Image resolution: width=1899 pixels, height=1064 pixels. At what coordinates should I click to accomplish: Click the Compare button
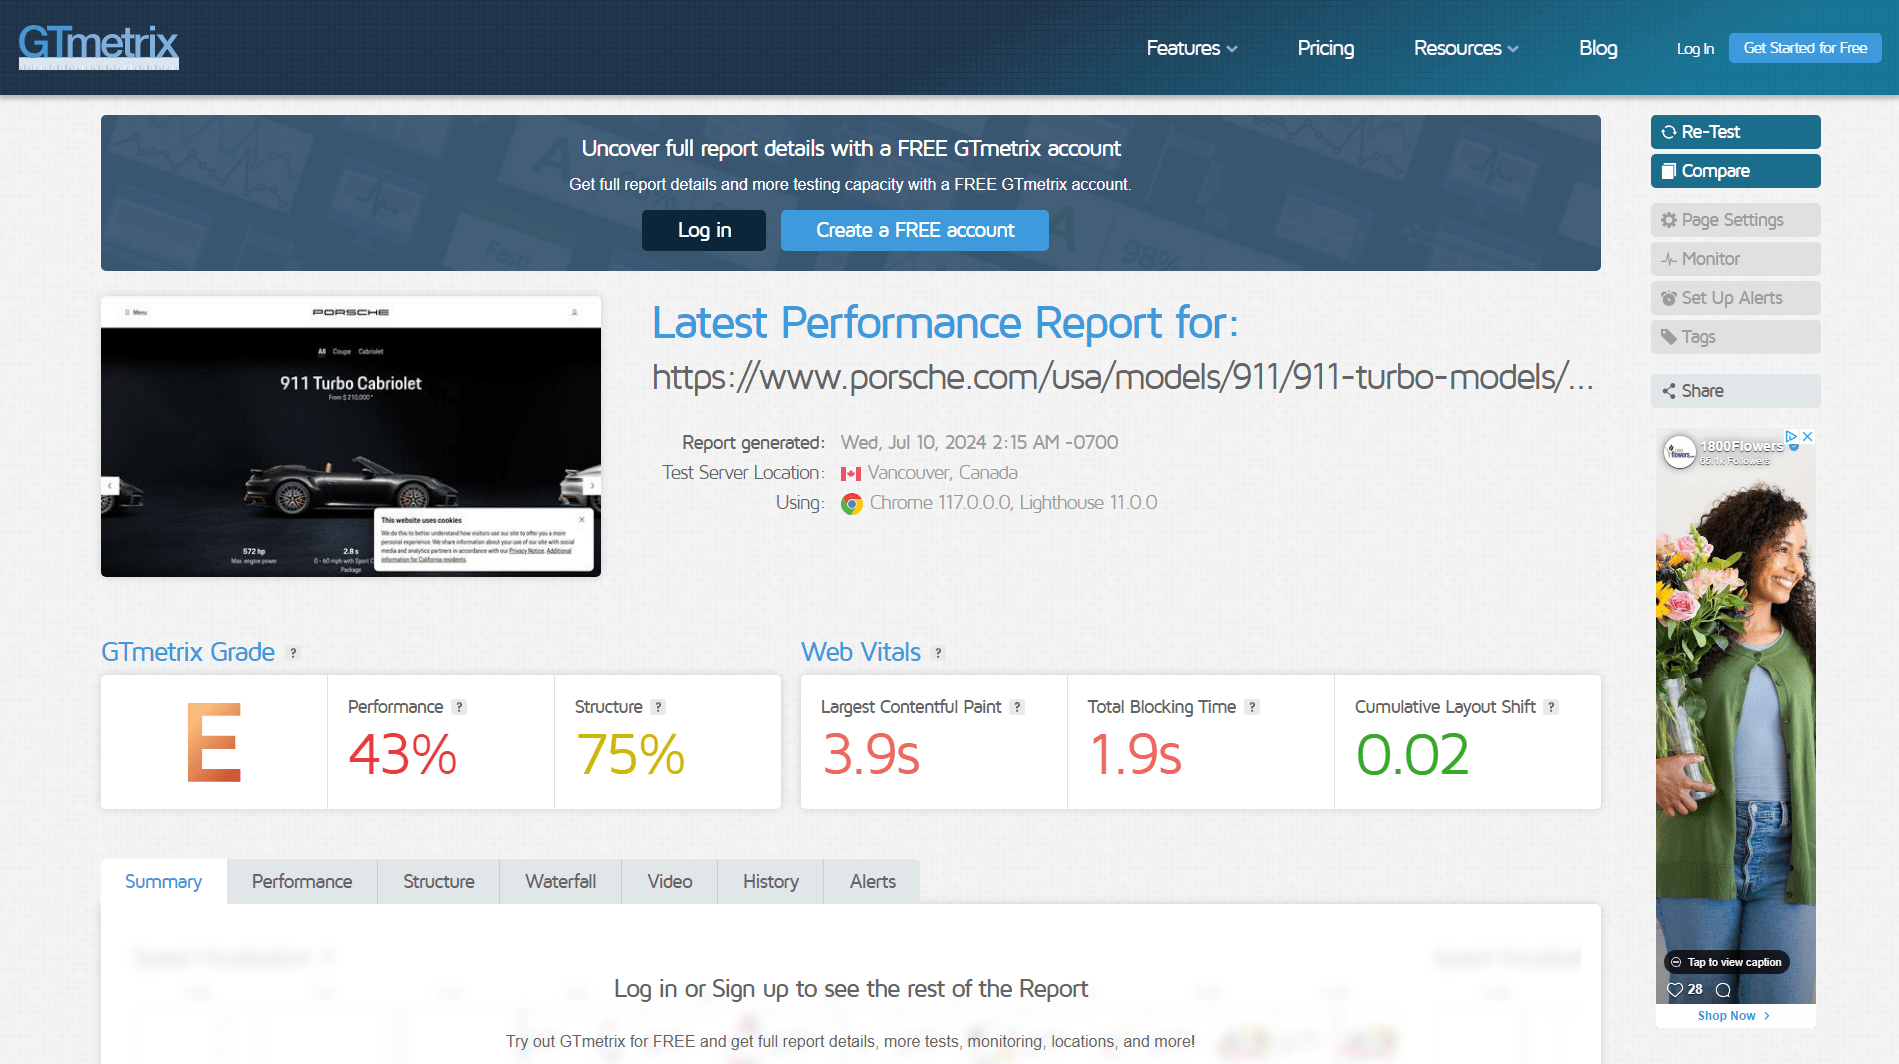click(1735, 171)
